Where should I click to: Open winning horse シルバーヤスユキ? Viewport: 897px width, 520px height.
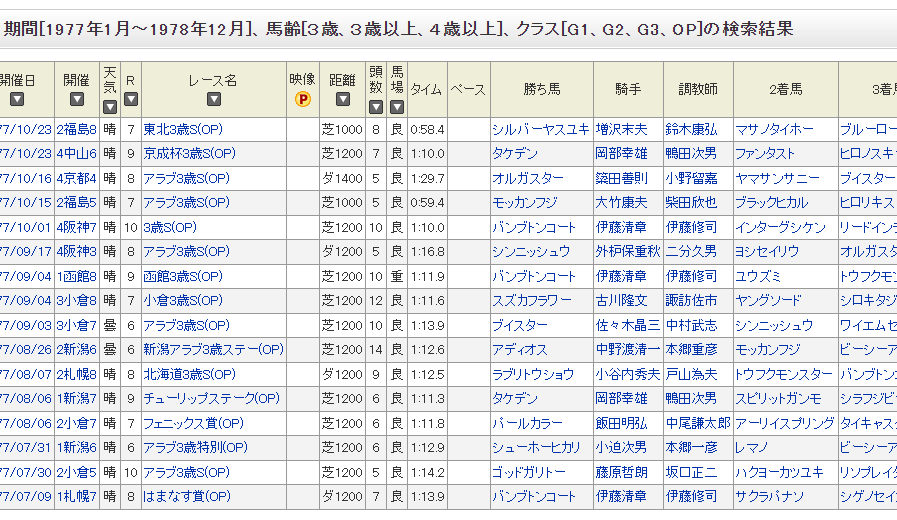[x=541, y=130]
